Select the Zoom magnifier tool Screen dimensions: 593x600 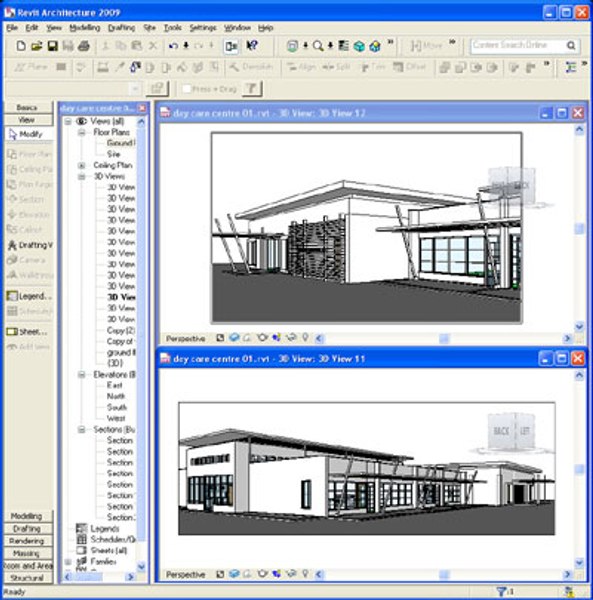318,46
